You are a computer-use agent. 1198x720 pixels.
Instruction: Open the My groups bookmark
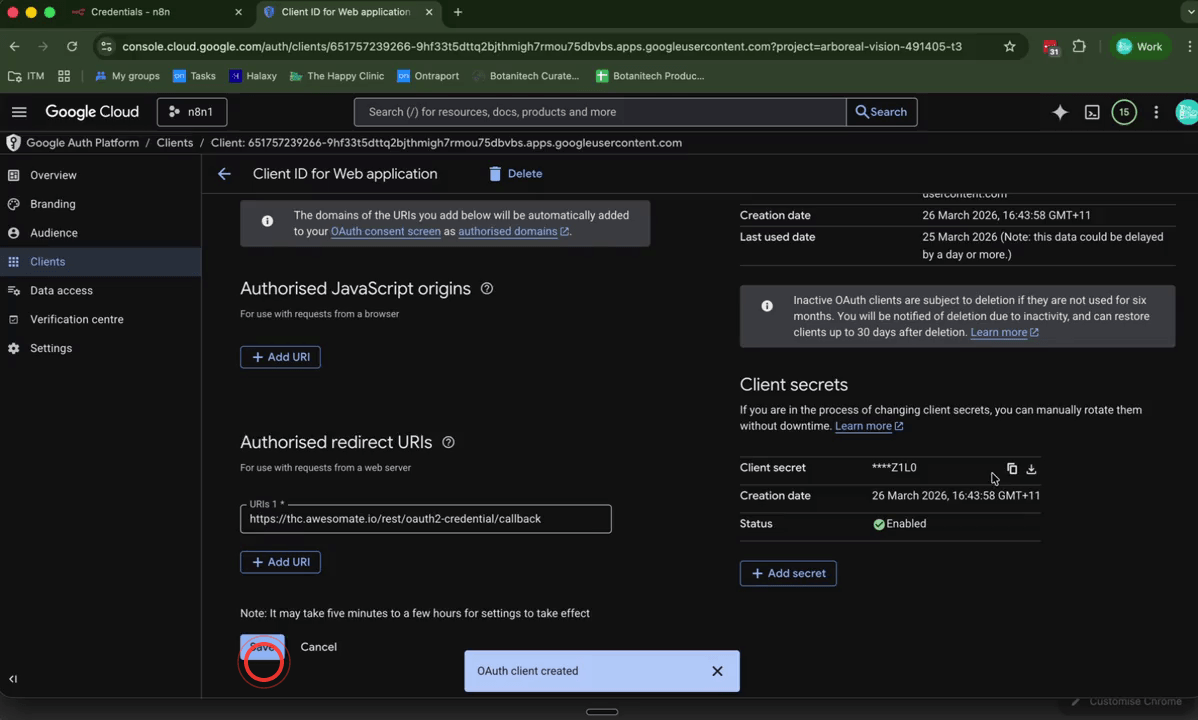127,76
